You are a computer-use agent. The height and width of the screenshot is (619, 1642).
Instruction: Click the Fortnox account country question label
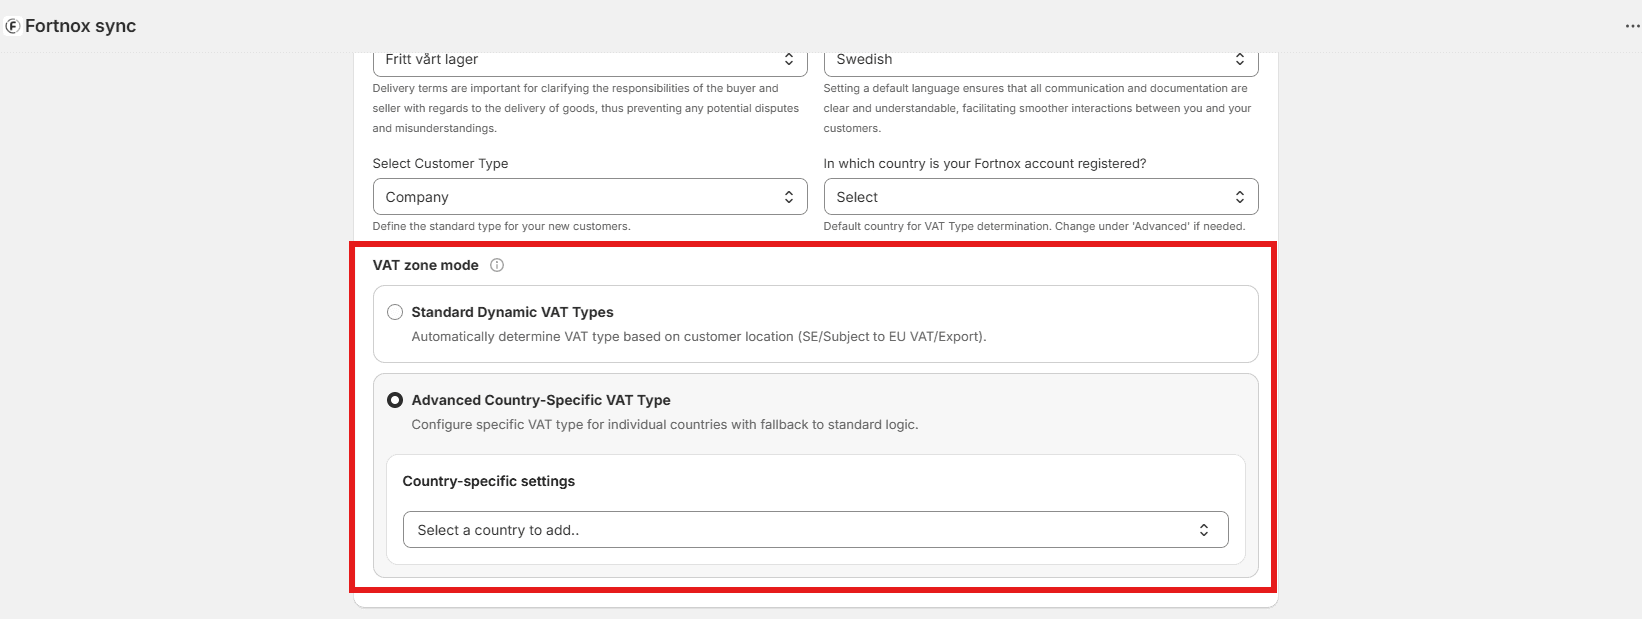pos(984,163)
